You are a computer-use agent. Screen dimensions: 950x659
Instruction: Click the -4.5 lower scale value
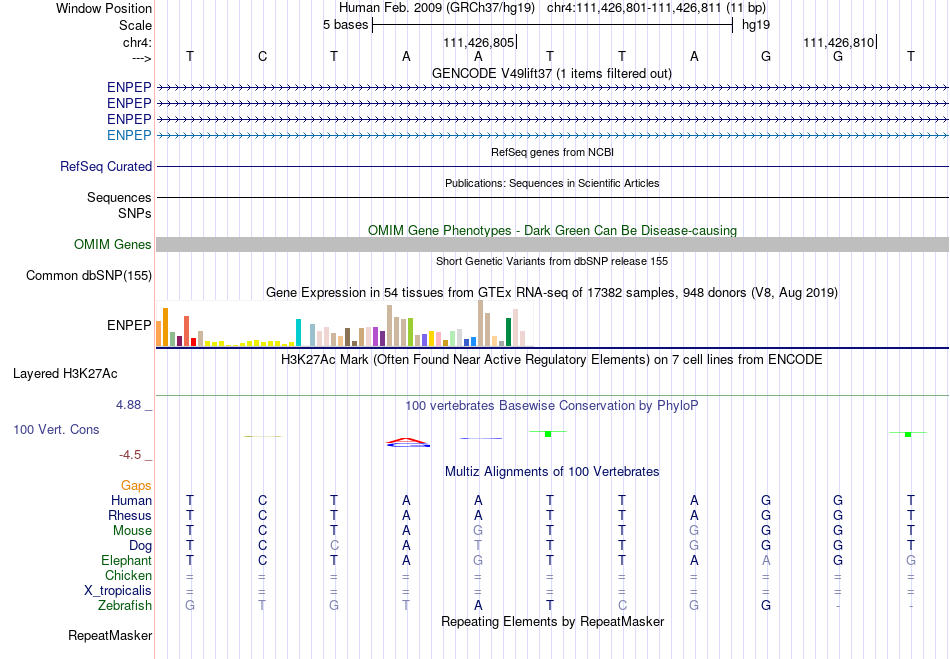click(130, 454)
